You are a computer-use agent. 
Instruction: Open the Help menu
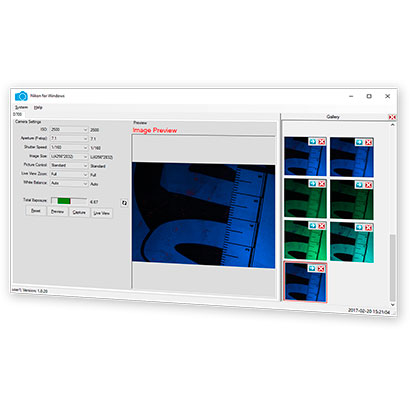pos(38,108)
